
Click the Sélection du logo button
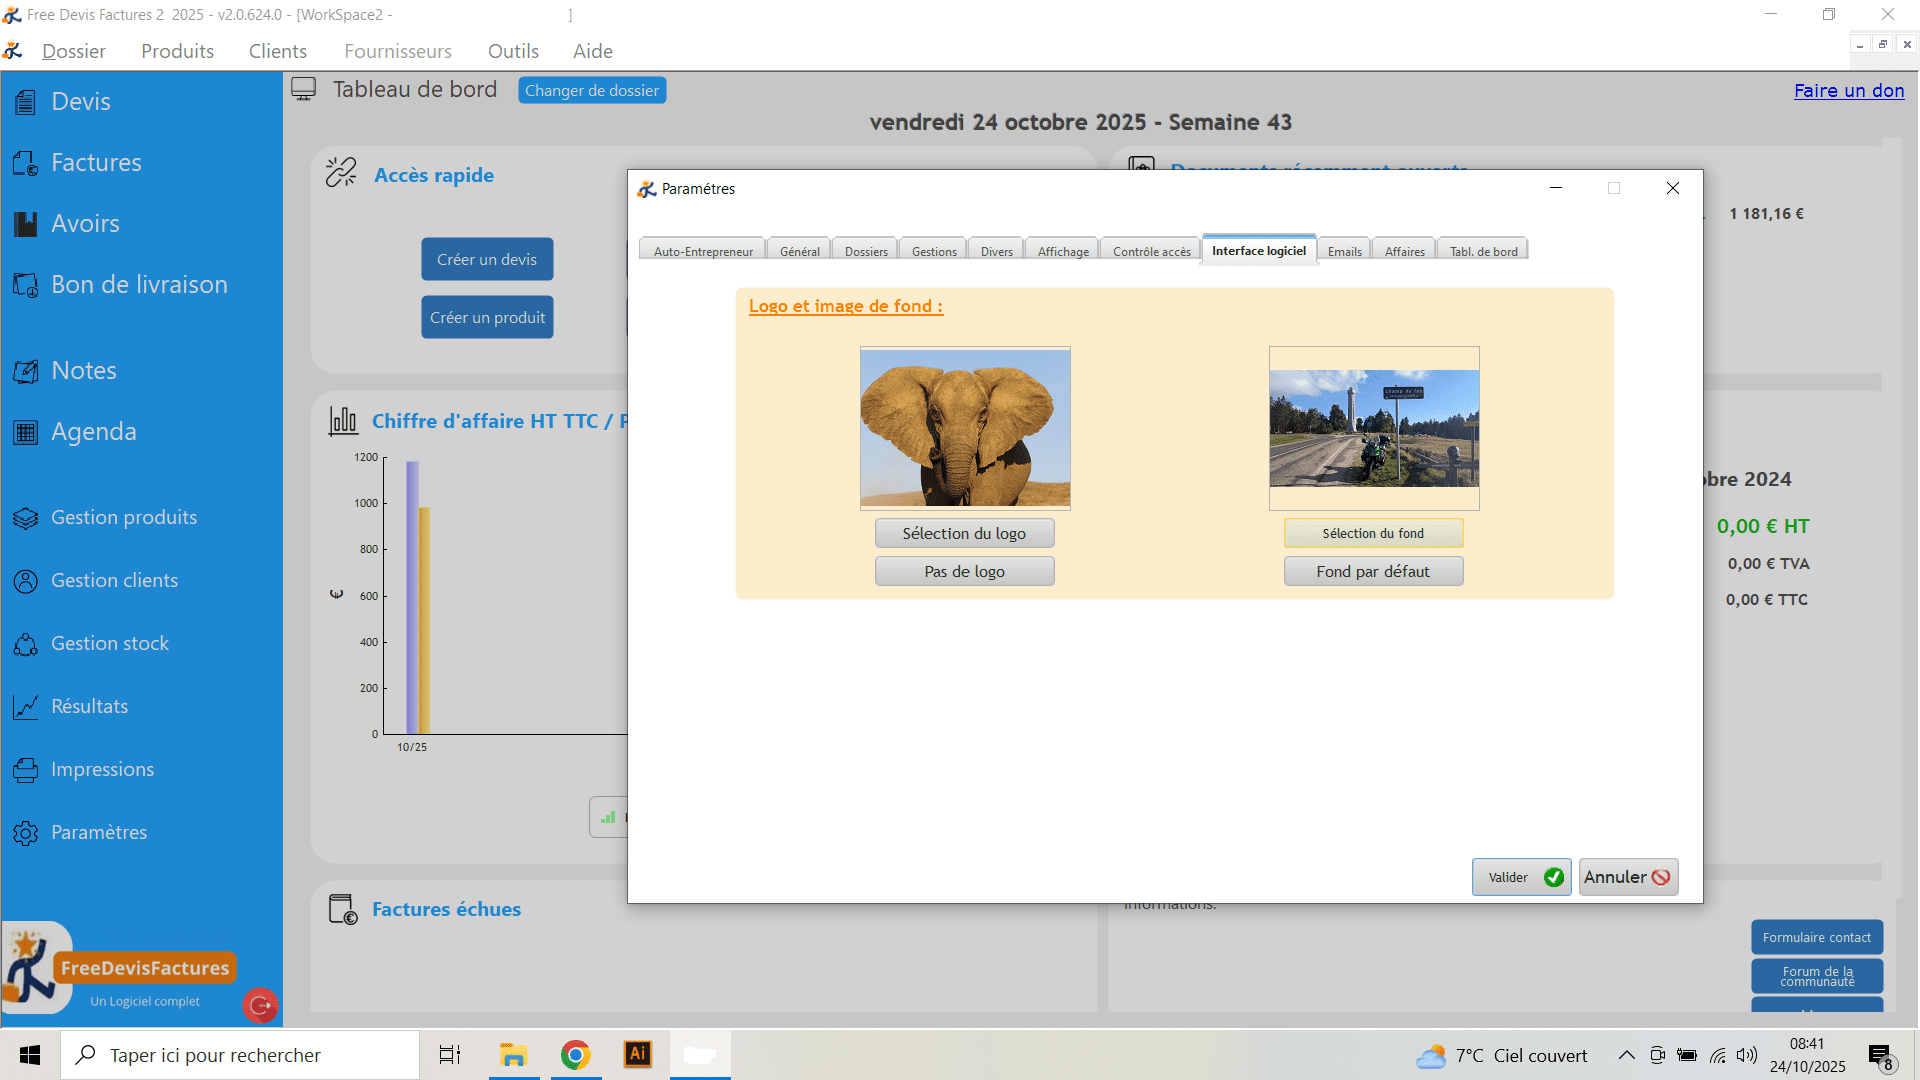click(x=964, y=533)
